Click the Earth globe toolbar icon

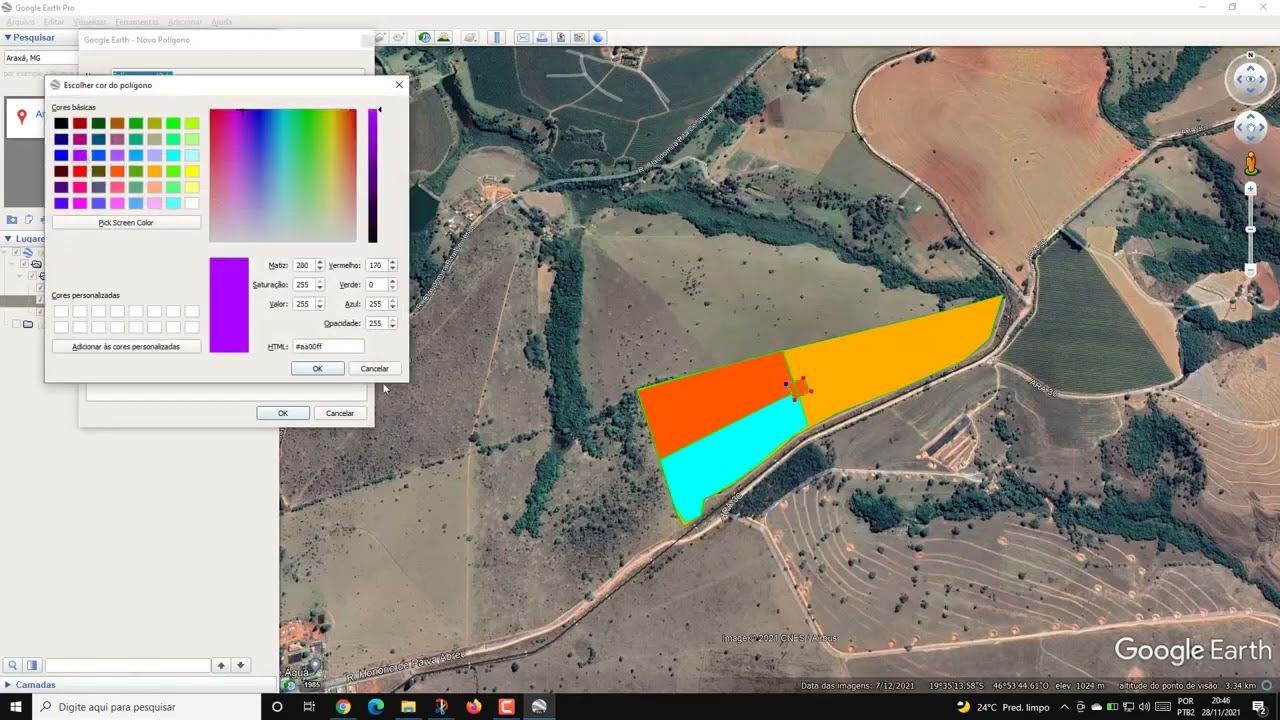tap(598, 37)
